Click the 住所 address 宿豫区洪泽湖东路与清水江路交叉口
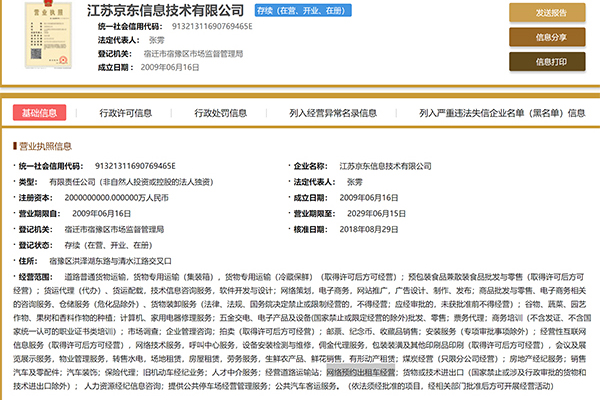This screenshot has width=600, height=400. click(111, 261)
